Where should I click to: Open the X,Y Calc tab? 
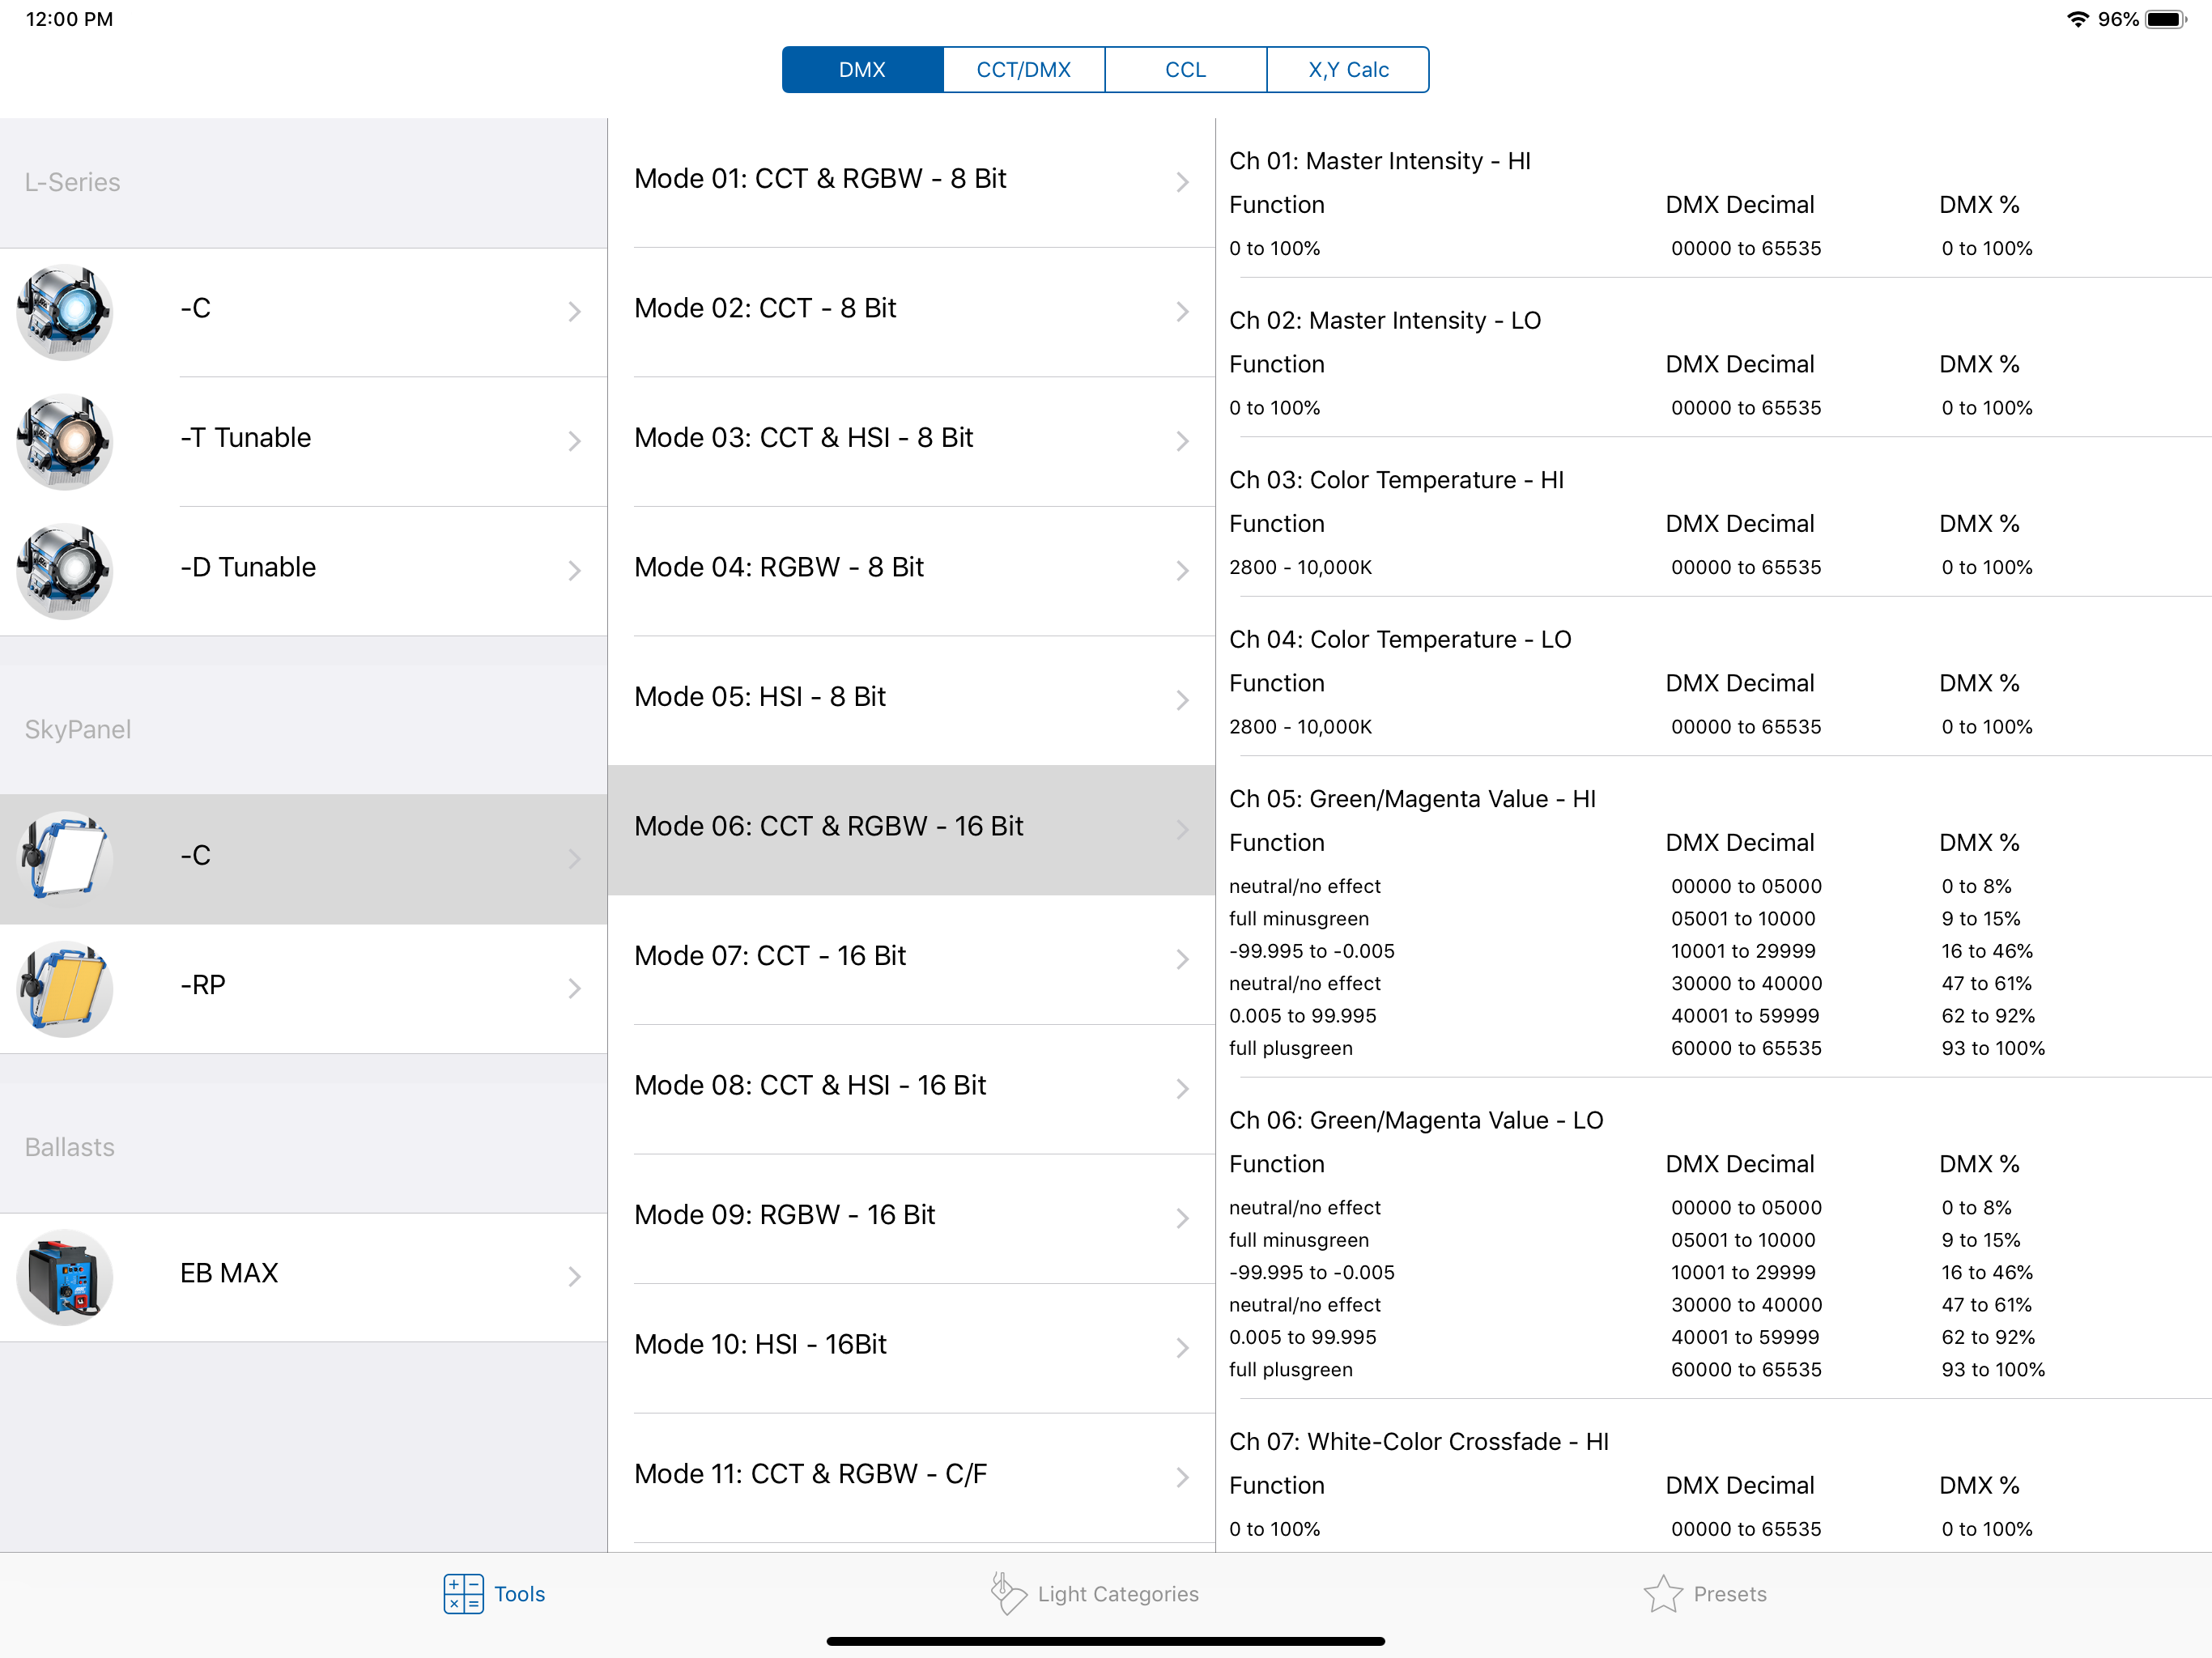pos(1347,70)
